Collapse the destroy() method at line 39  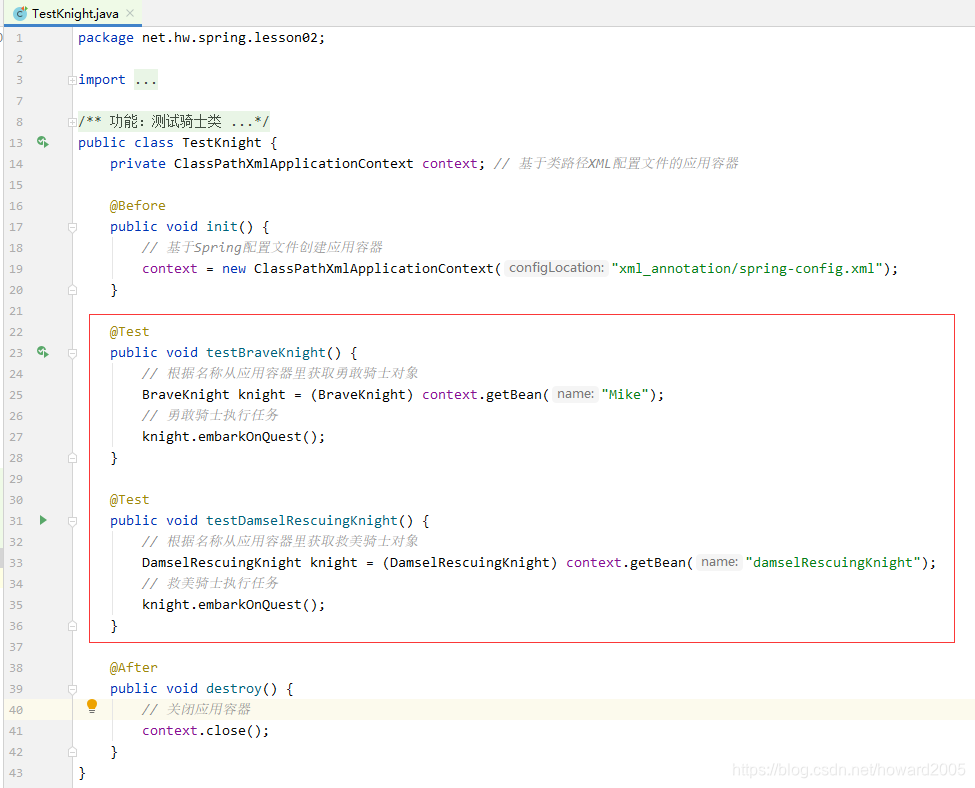pyautogui.click(x=72, y=689)
